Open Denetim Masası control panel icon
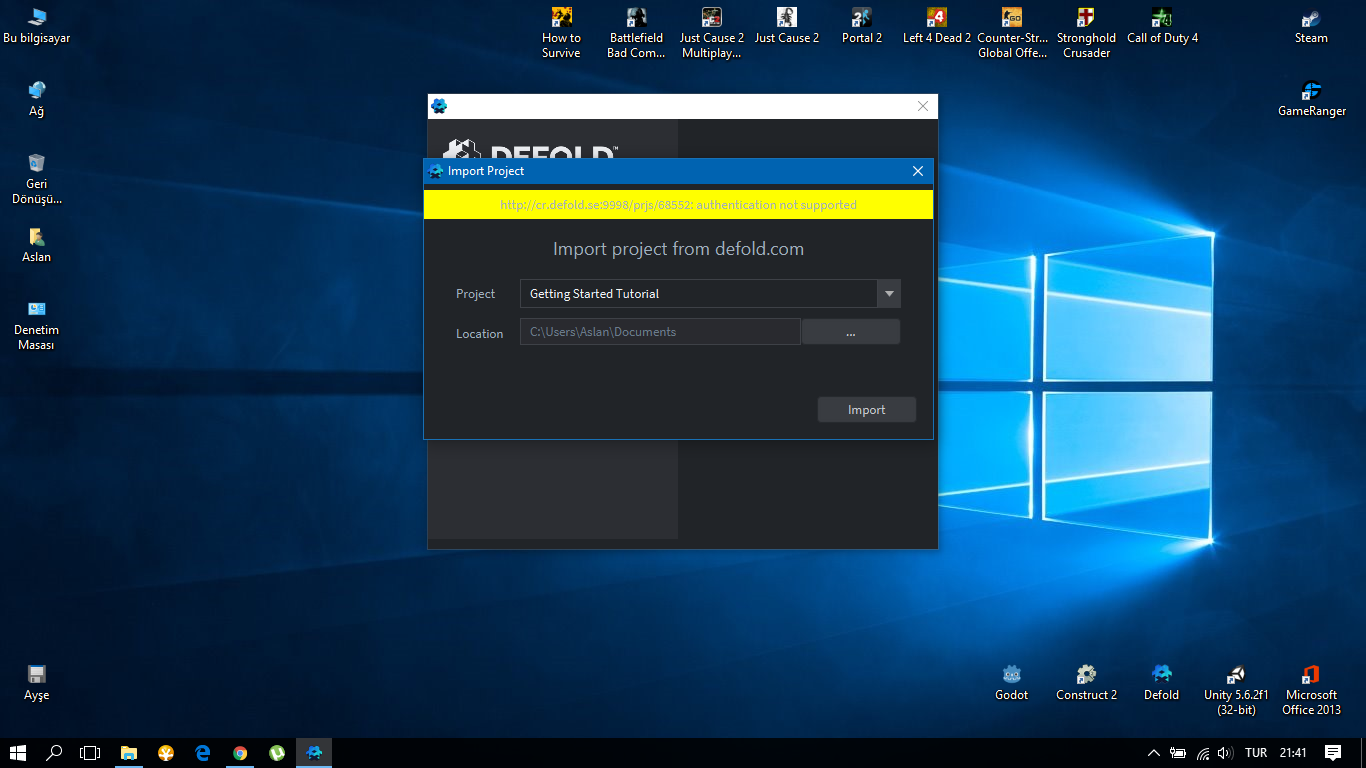1366x768 pixels. click(x=36, y=326)
